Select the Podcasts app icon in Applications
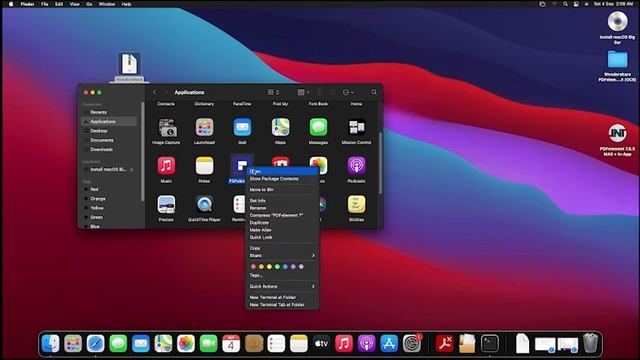640x360 pixels. point(356,166)
